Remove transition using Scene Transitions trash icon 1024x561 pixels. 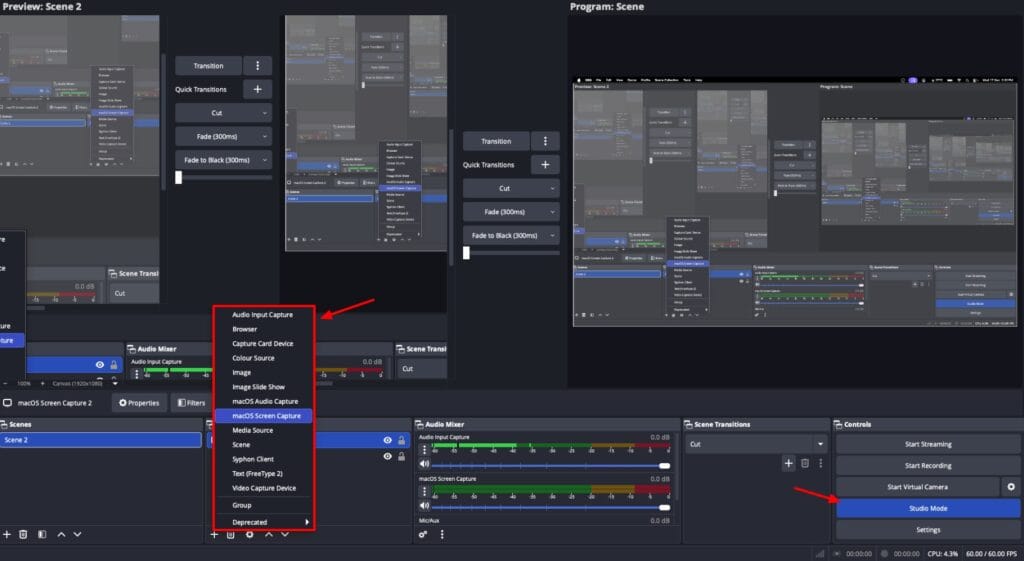click(x=804, y=463)
